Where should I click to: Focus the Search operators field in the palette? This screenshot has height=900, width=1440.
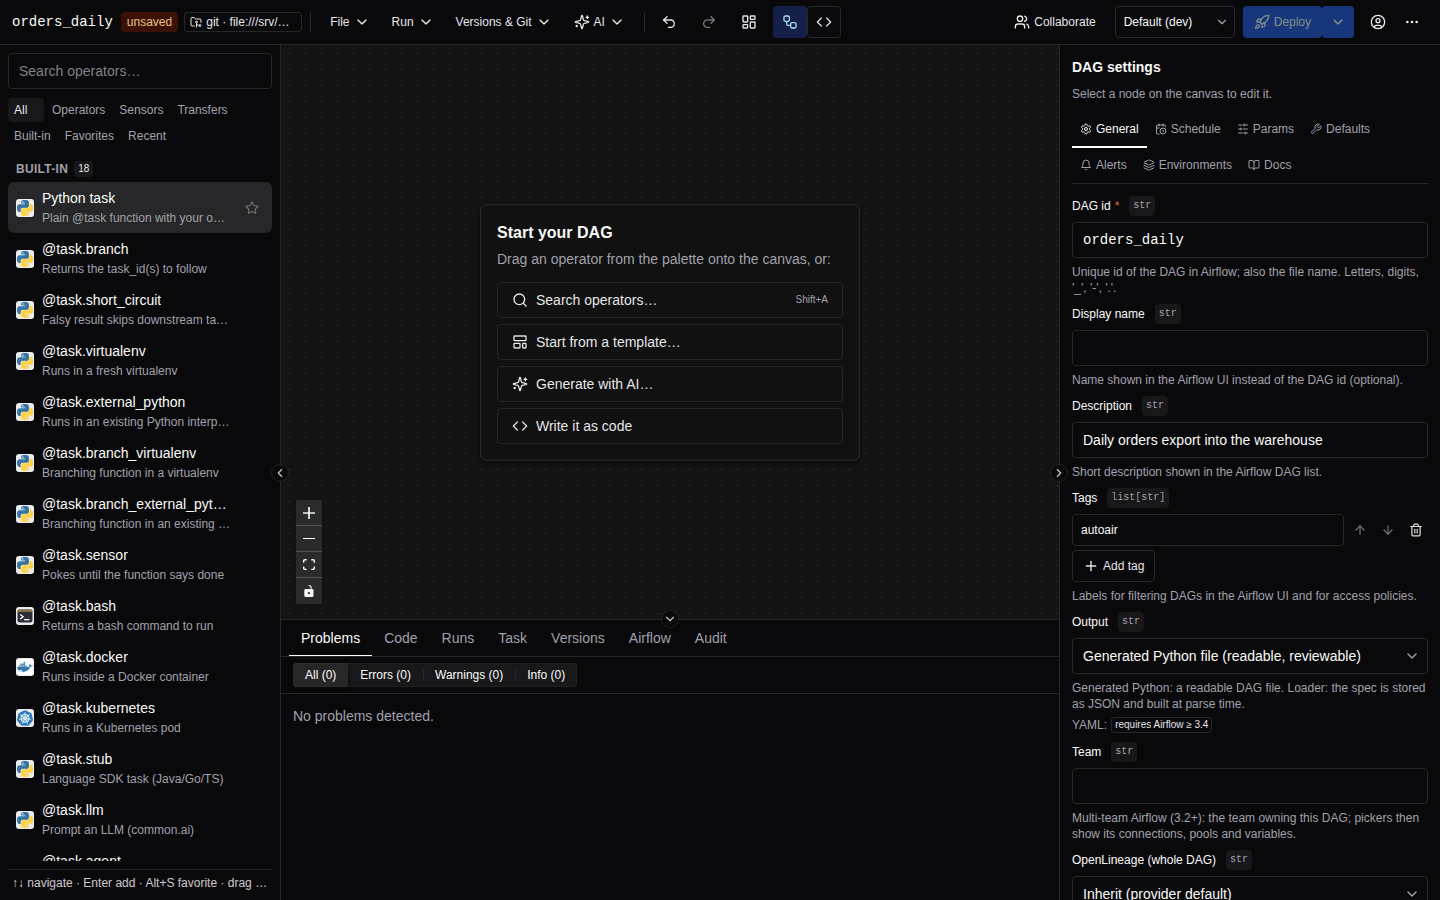(140, 71)
